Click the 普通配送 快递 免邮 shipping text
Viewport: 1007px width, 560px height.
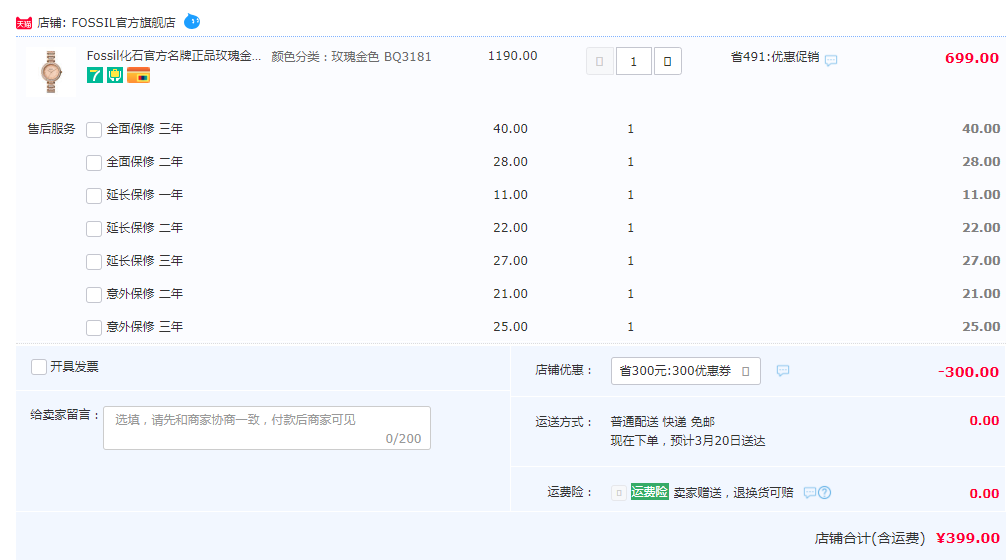click(662, 422)
